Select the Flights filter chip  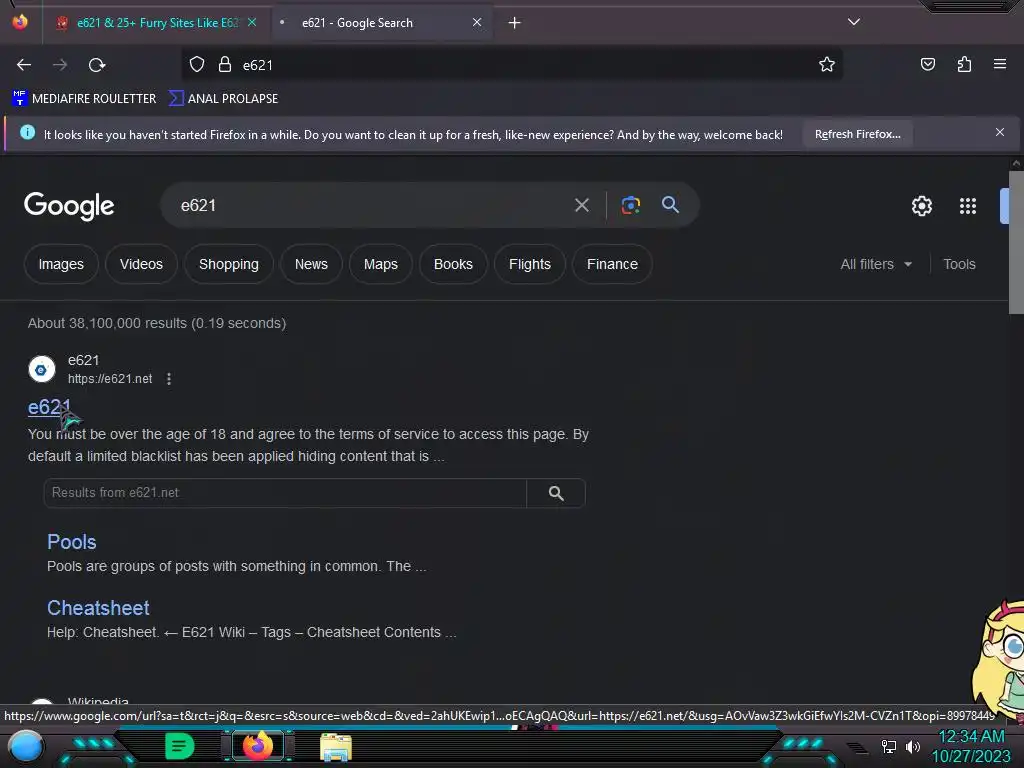click(x=530, y=264)
